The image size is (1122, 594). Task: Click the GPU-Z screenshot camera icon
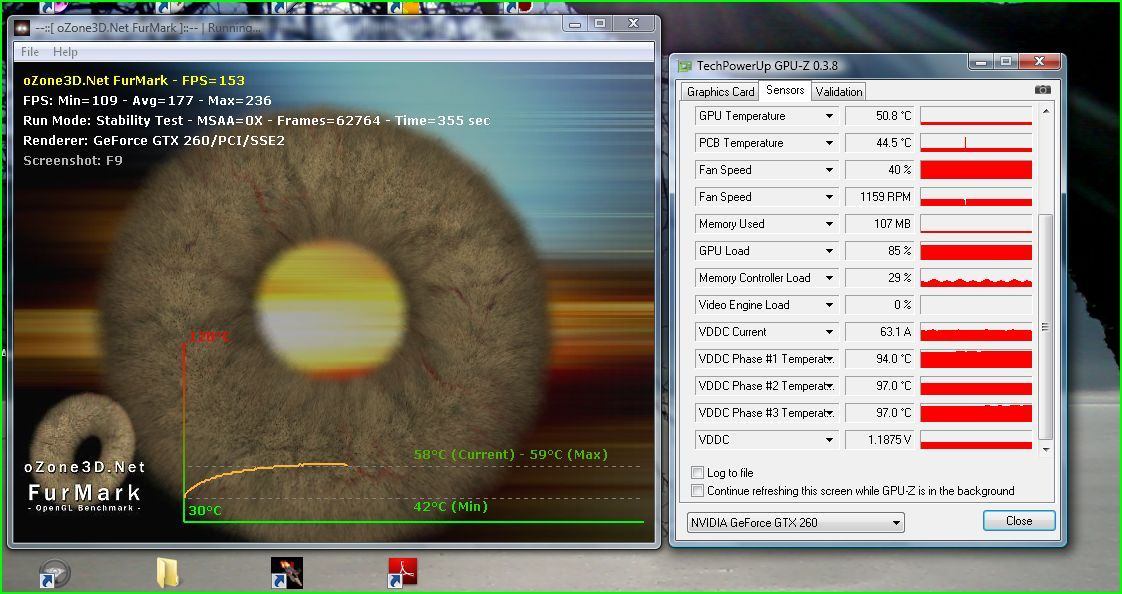pos(1043,89)
